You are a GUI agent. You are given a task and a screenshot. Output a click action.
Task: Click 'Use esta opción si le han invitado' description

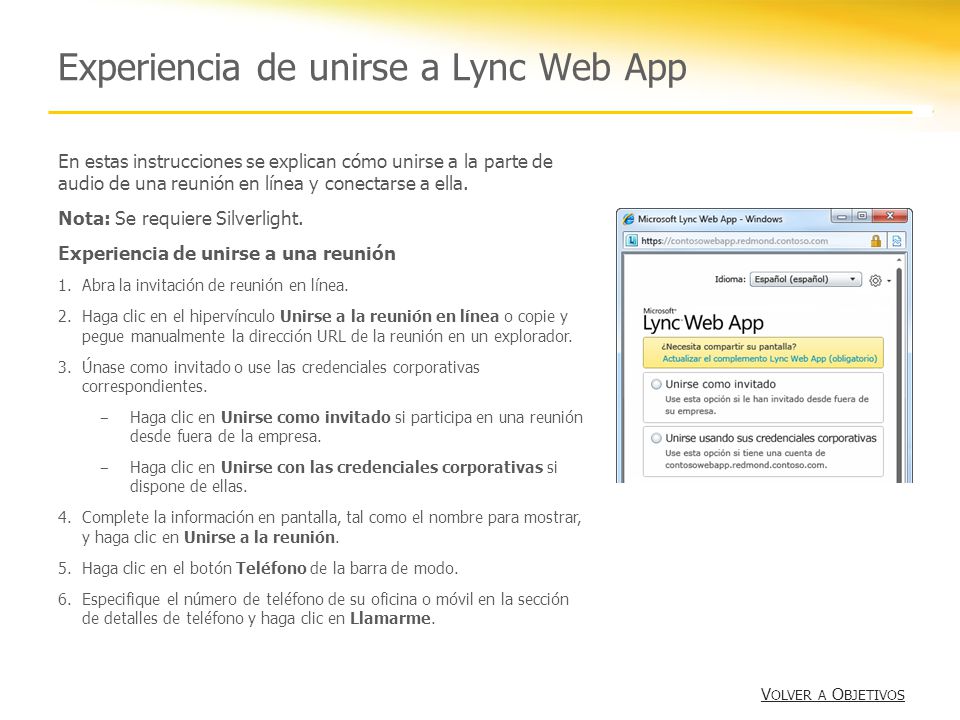click(767, 405)
